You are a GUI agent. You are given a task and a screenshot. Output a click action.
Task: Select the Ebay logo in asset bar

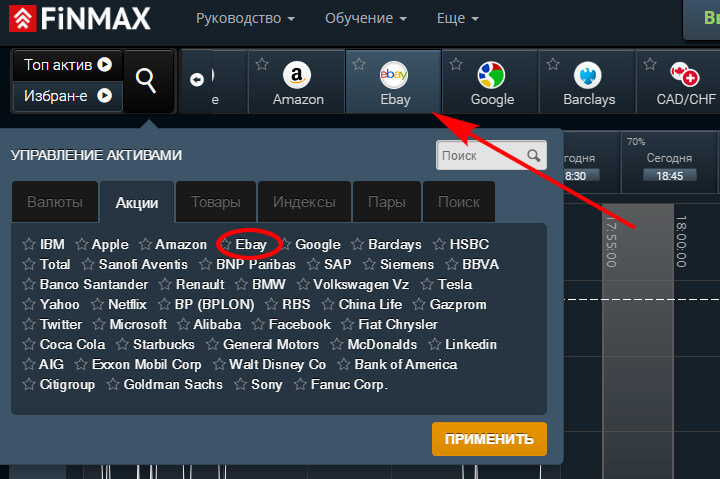tap(394, 74)
